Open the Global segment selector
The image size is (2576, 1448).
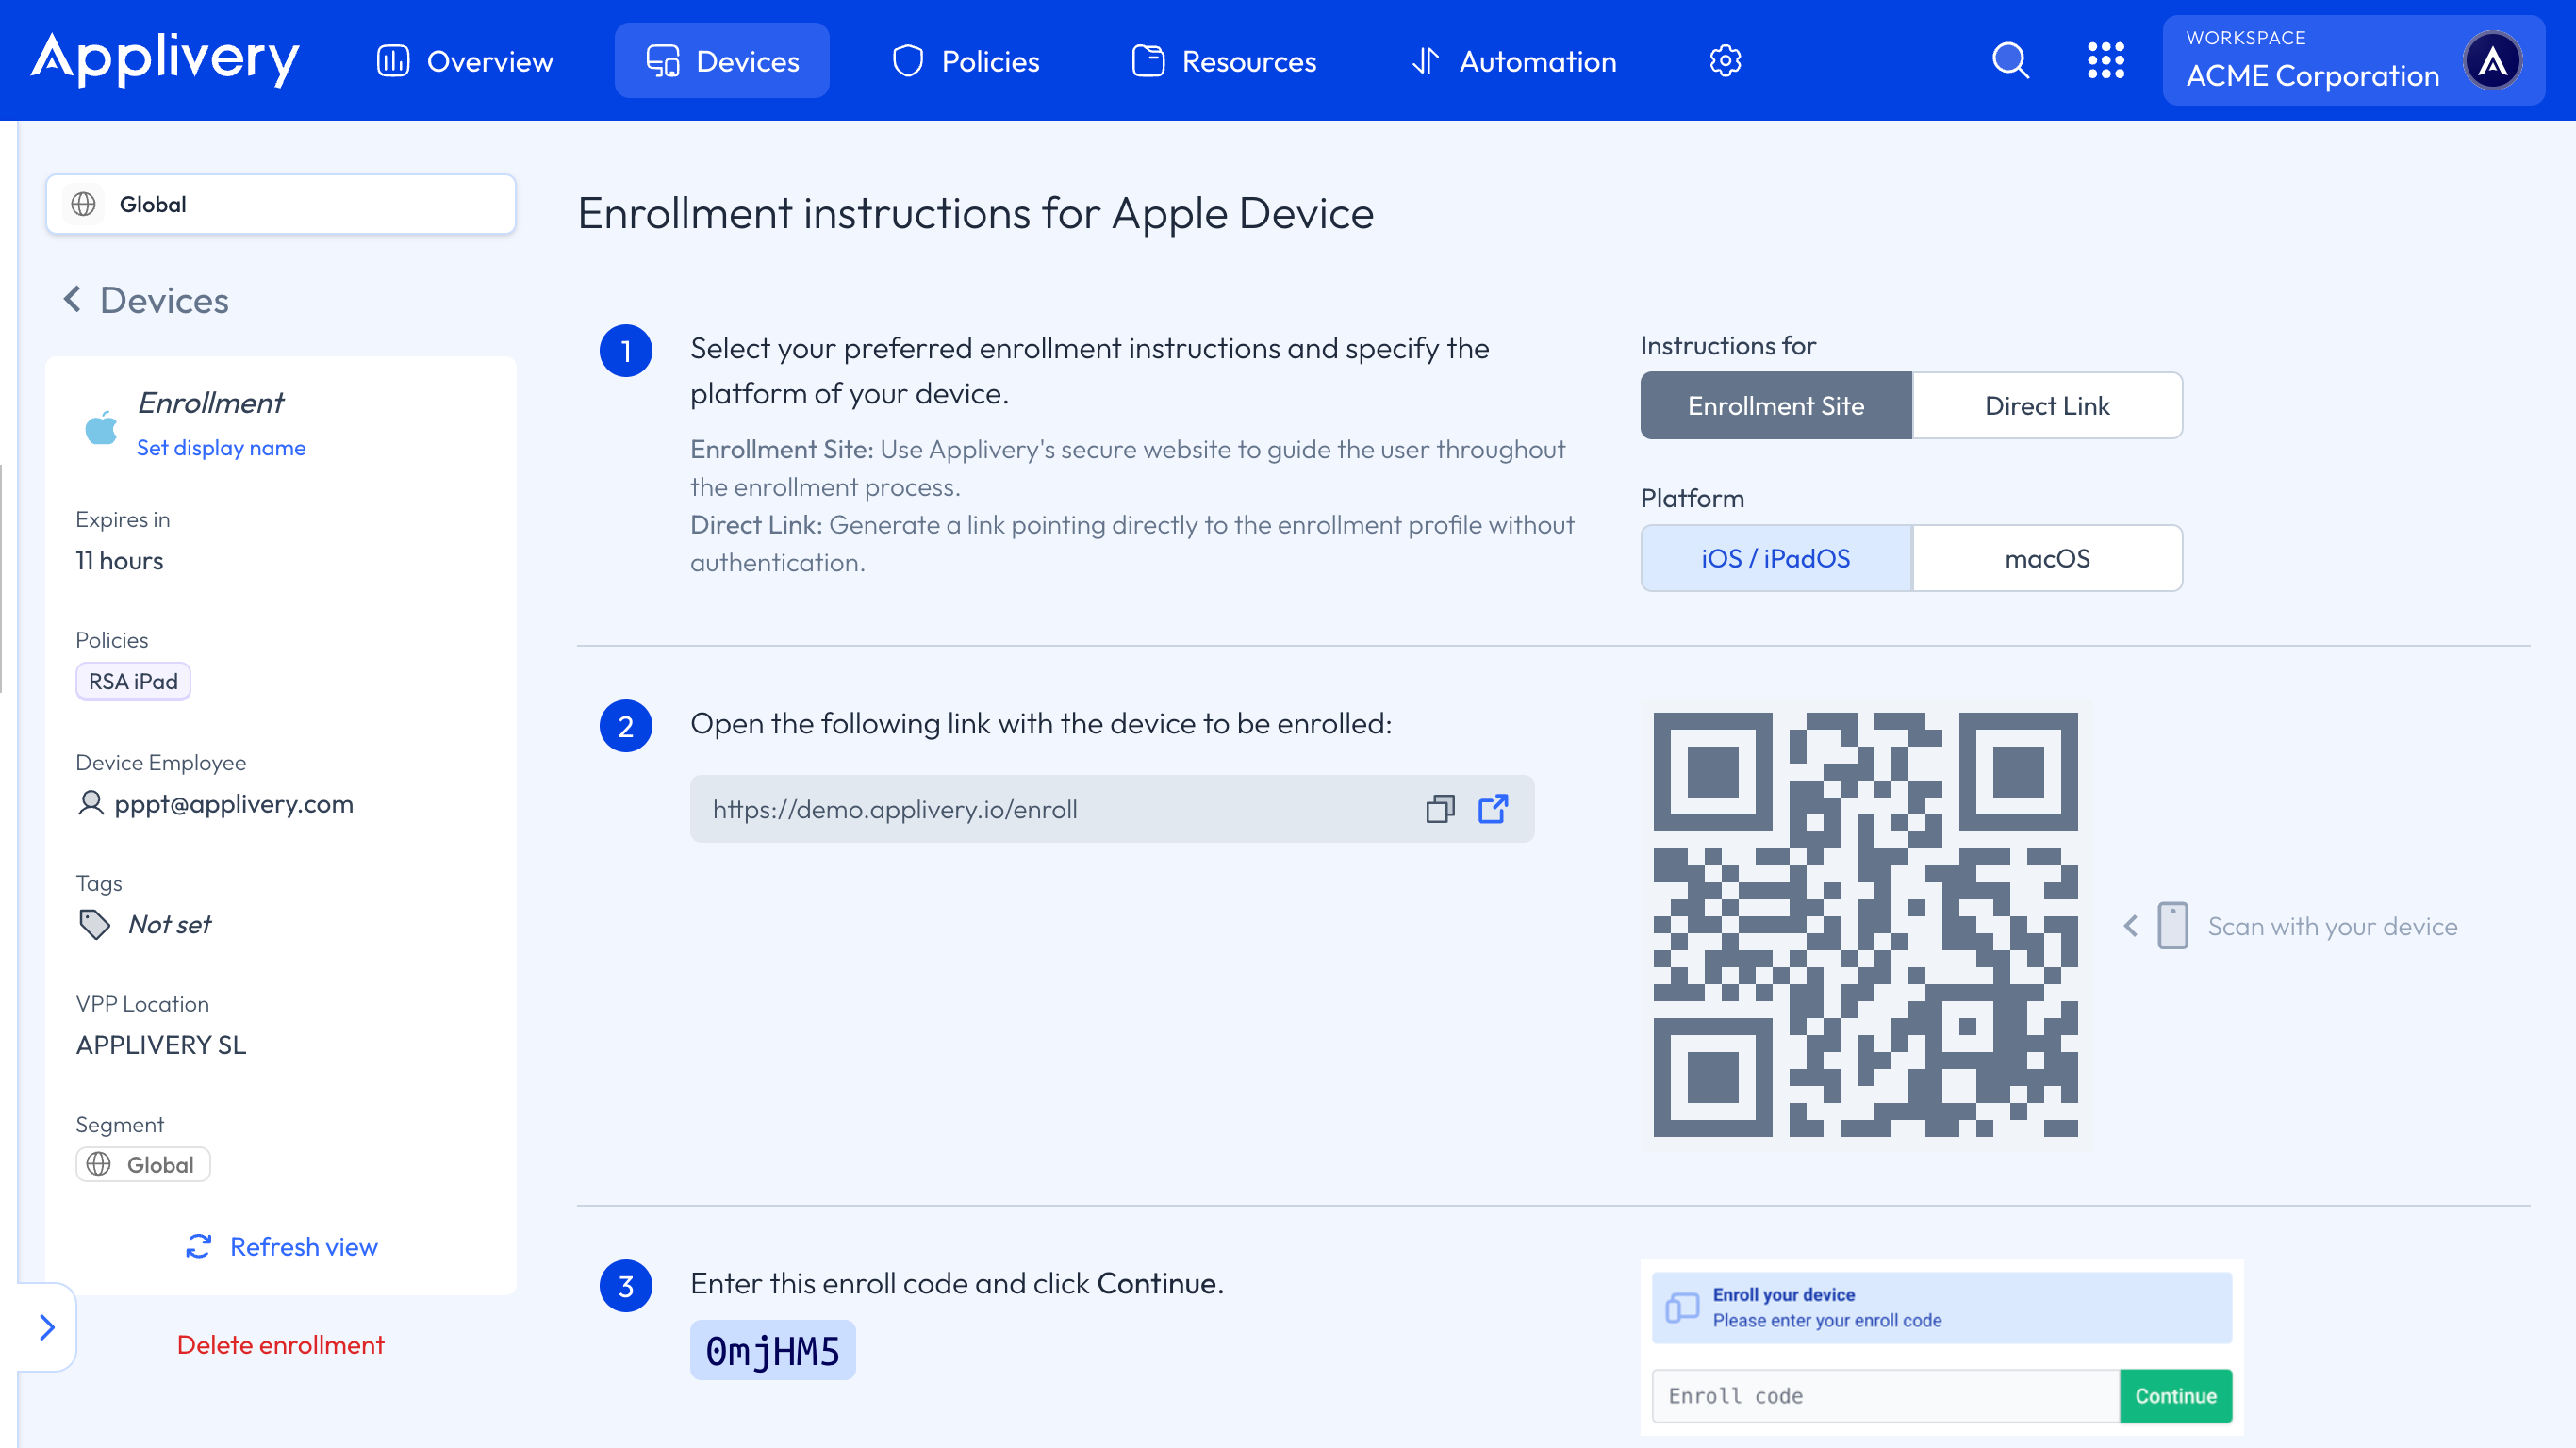click(280, 204)
